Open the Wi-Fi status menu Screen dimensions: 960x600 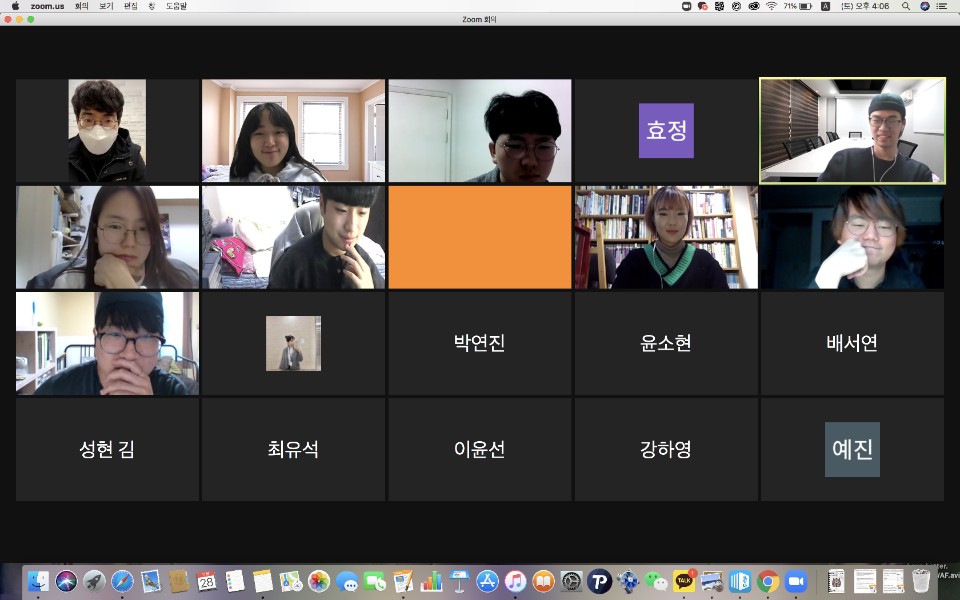pos(771,6)
